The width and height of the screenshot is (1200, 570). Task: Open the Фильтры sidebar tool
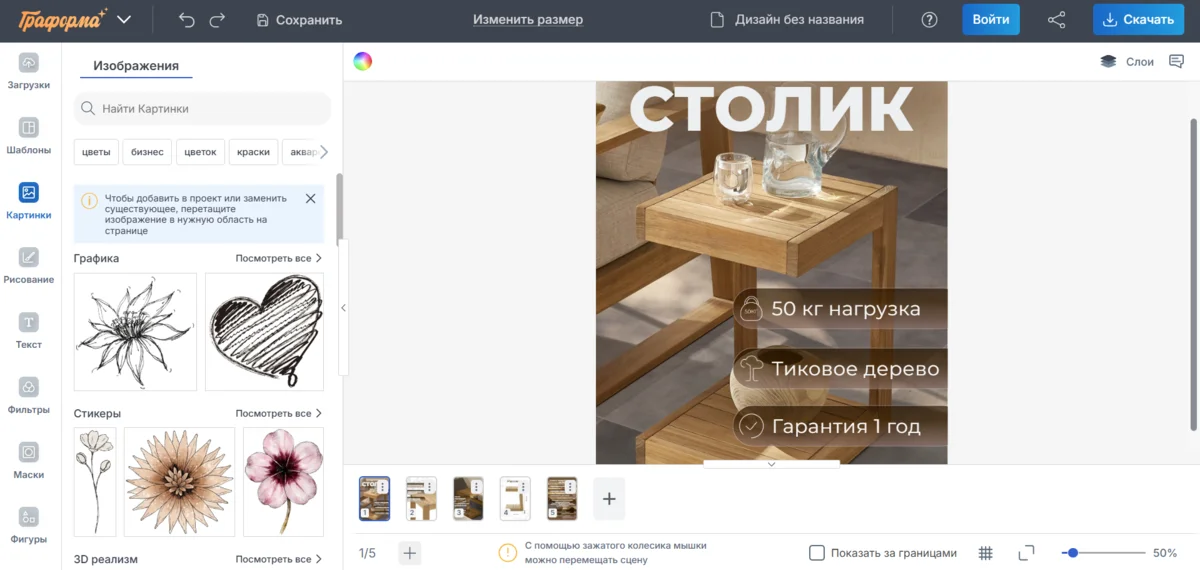(x=29, y=395)
